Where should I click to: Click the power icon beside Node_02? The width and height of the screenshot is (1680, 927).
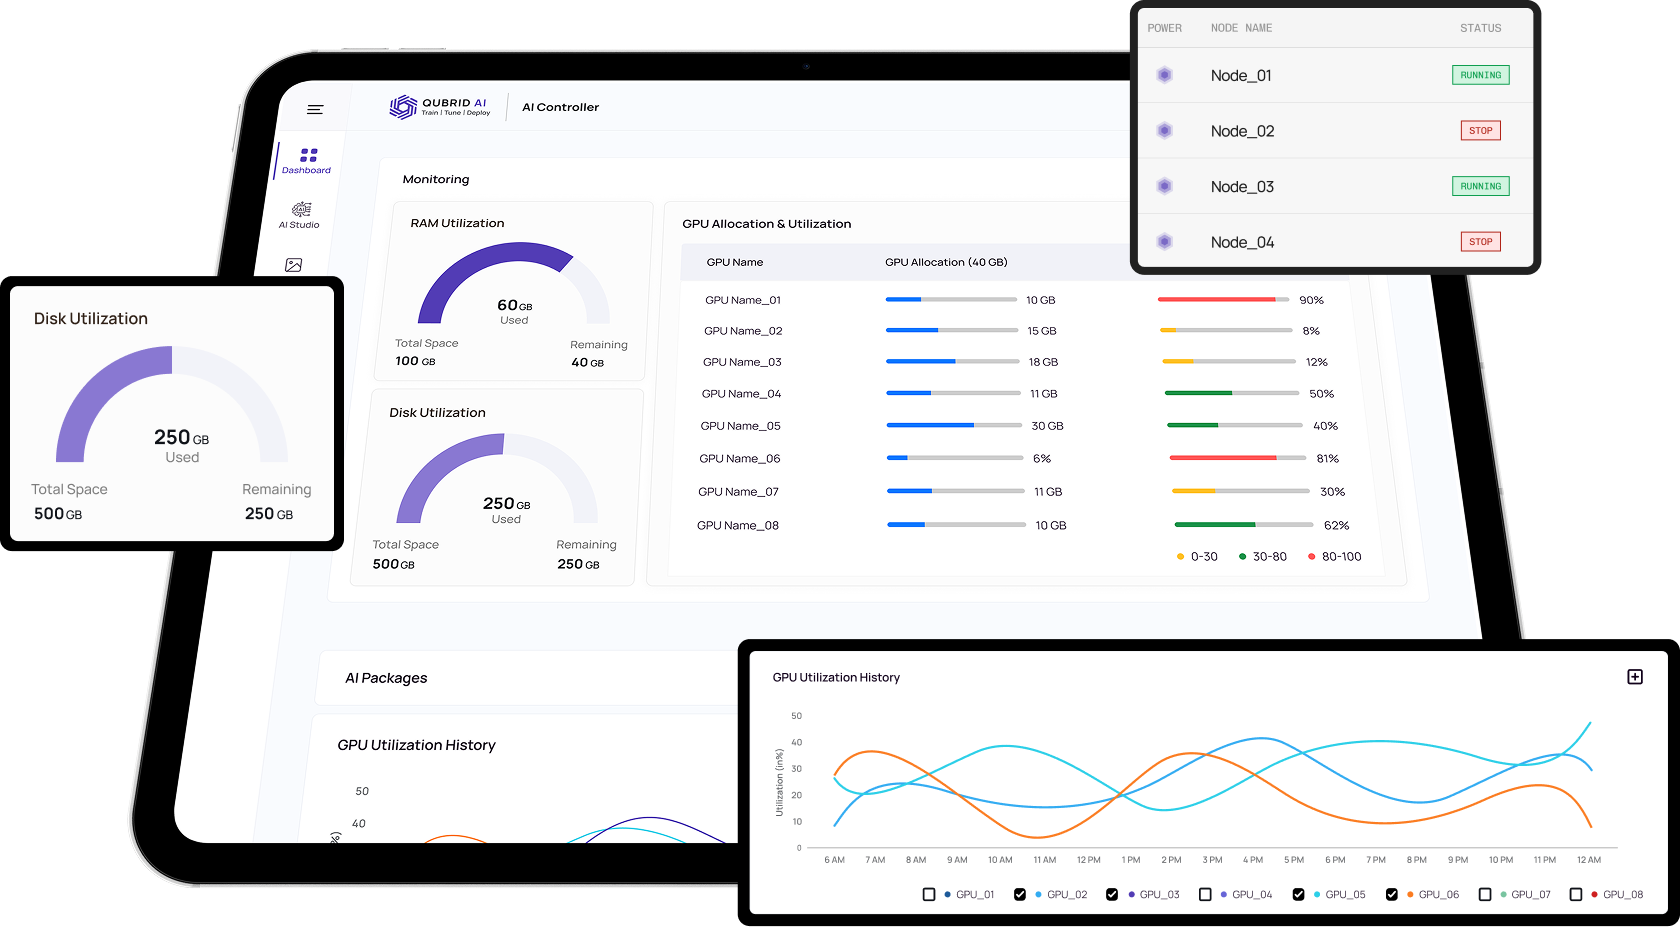[x=1164, y=130]
